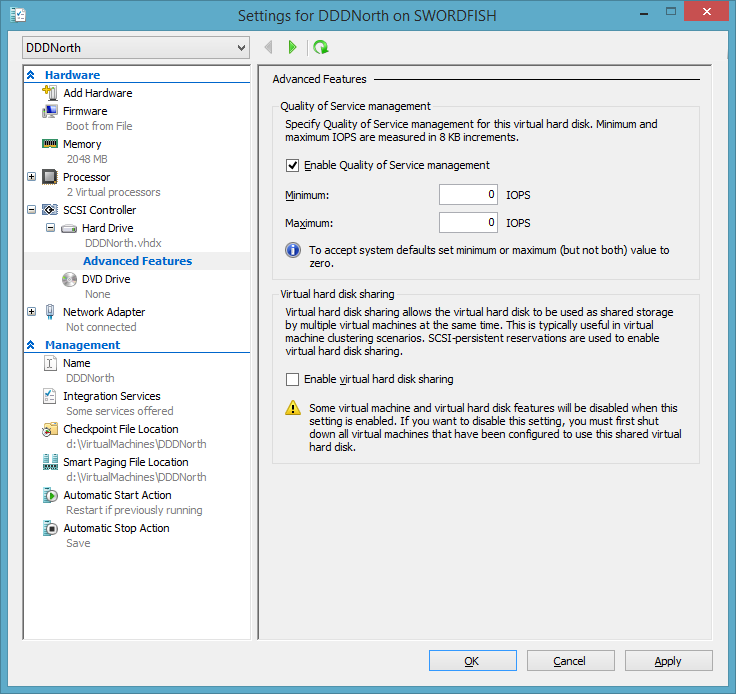Uncheck Enable Quality of Service management
The height and width of the screenshot is (694, 736).
tap(292, 165)
